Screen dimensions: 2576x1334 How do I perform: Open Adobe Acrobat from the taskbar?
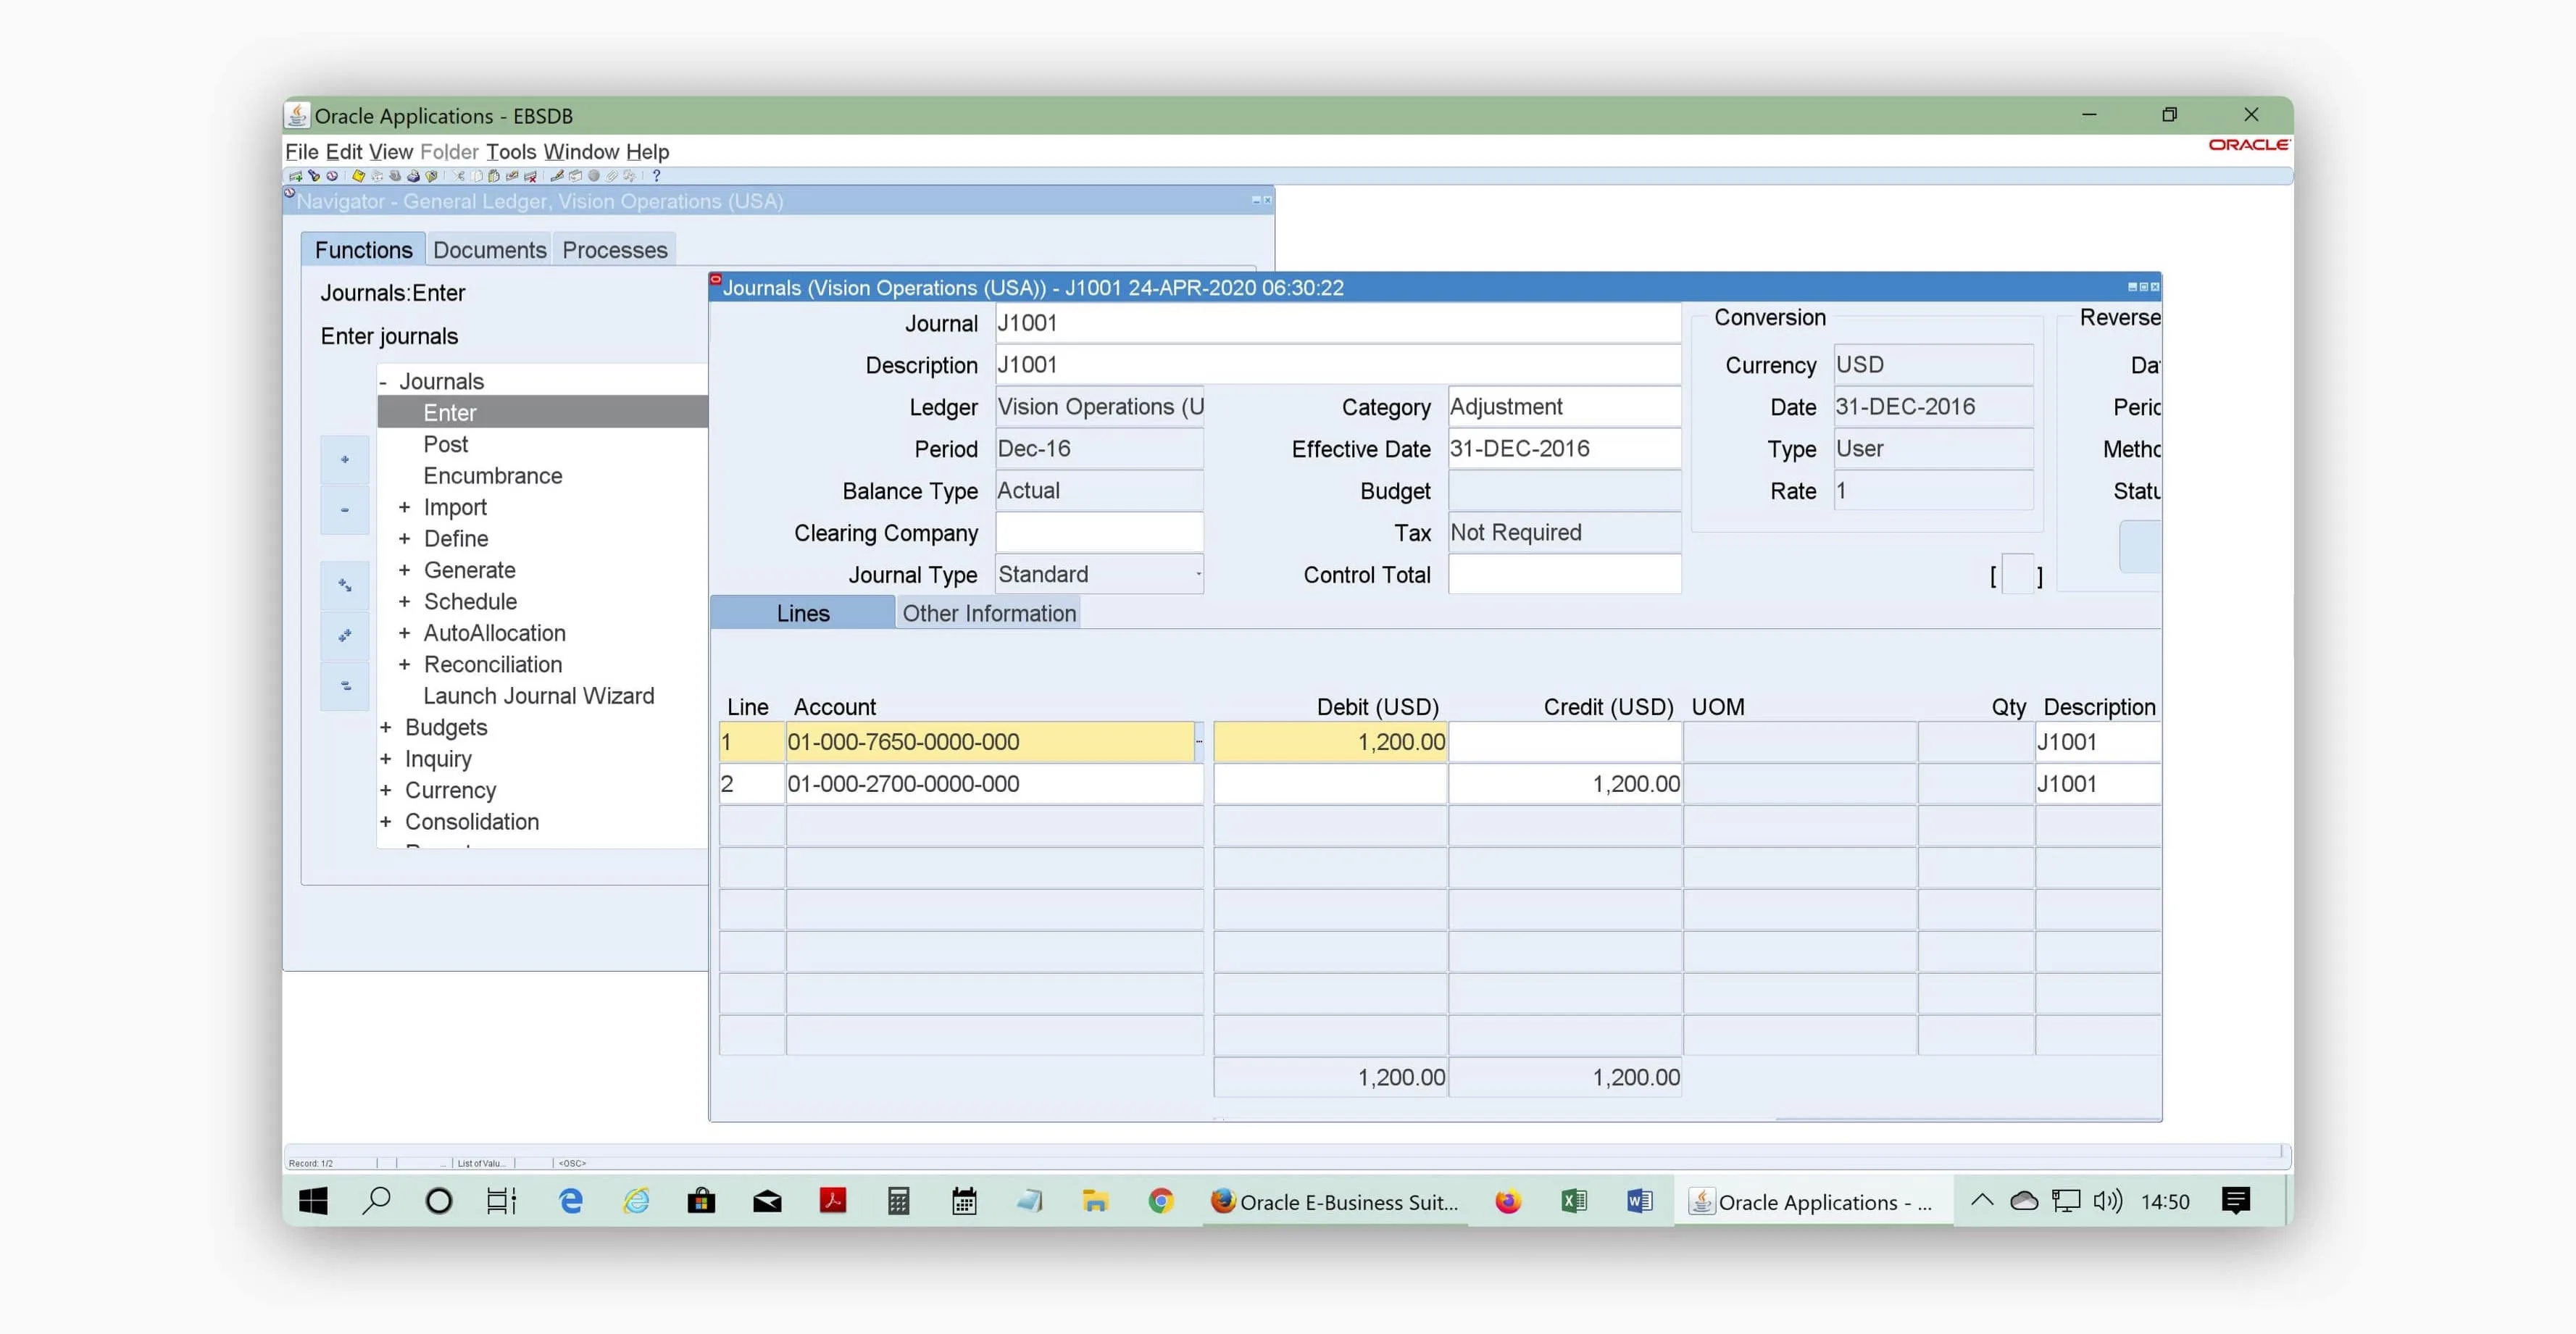(x=833, y=1201)
